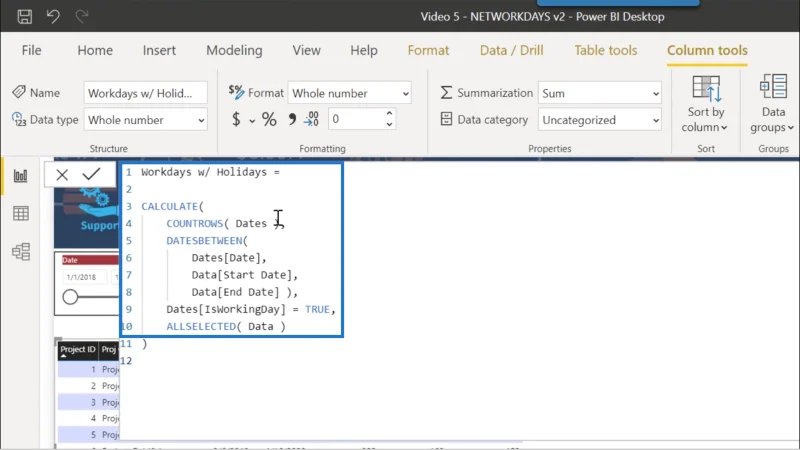Click the date slicer slider handle
This screenshot has height=450, width=800.
[70, 296]
